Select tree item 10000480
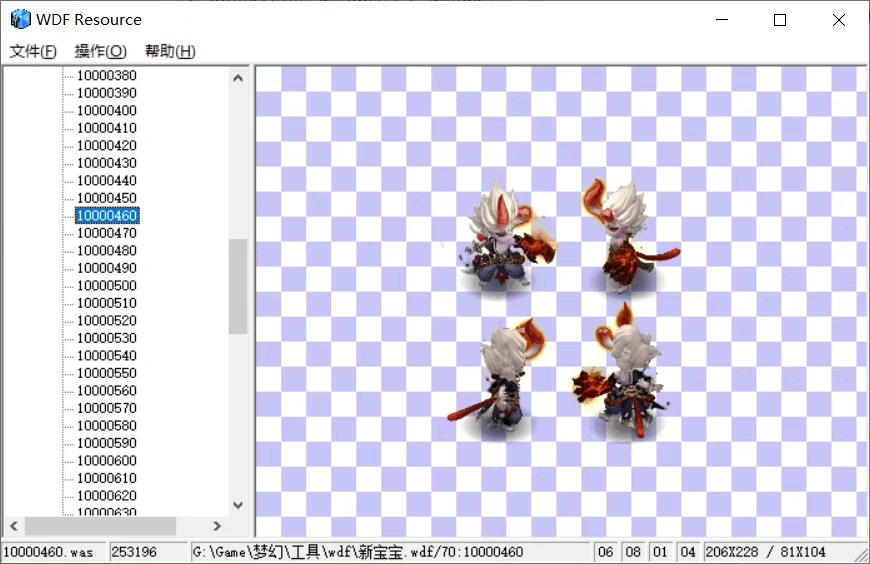Image resolution: width=870 pixels, height=564 pixels. [107, 250]
